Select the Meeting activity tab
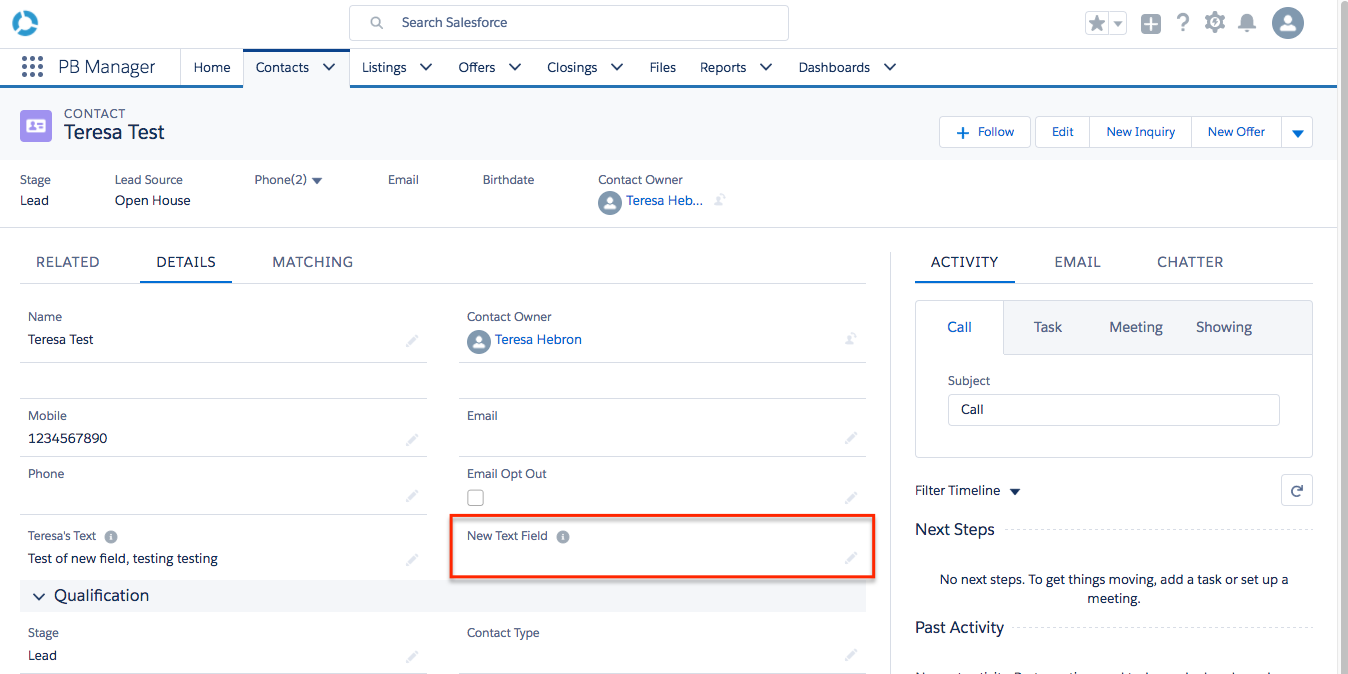This screenshot has width=1348, height=674. 1136,327
